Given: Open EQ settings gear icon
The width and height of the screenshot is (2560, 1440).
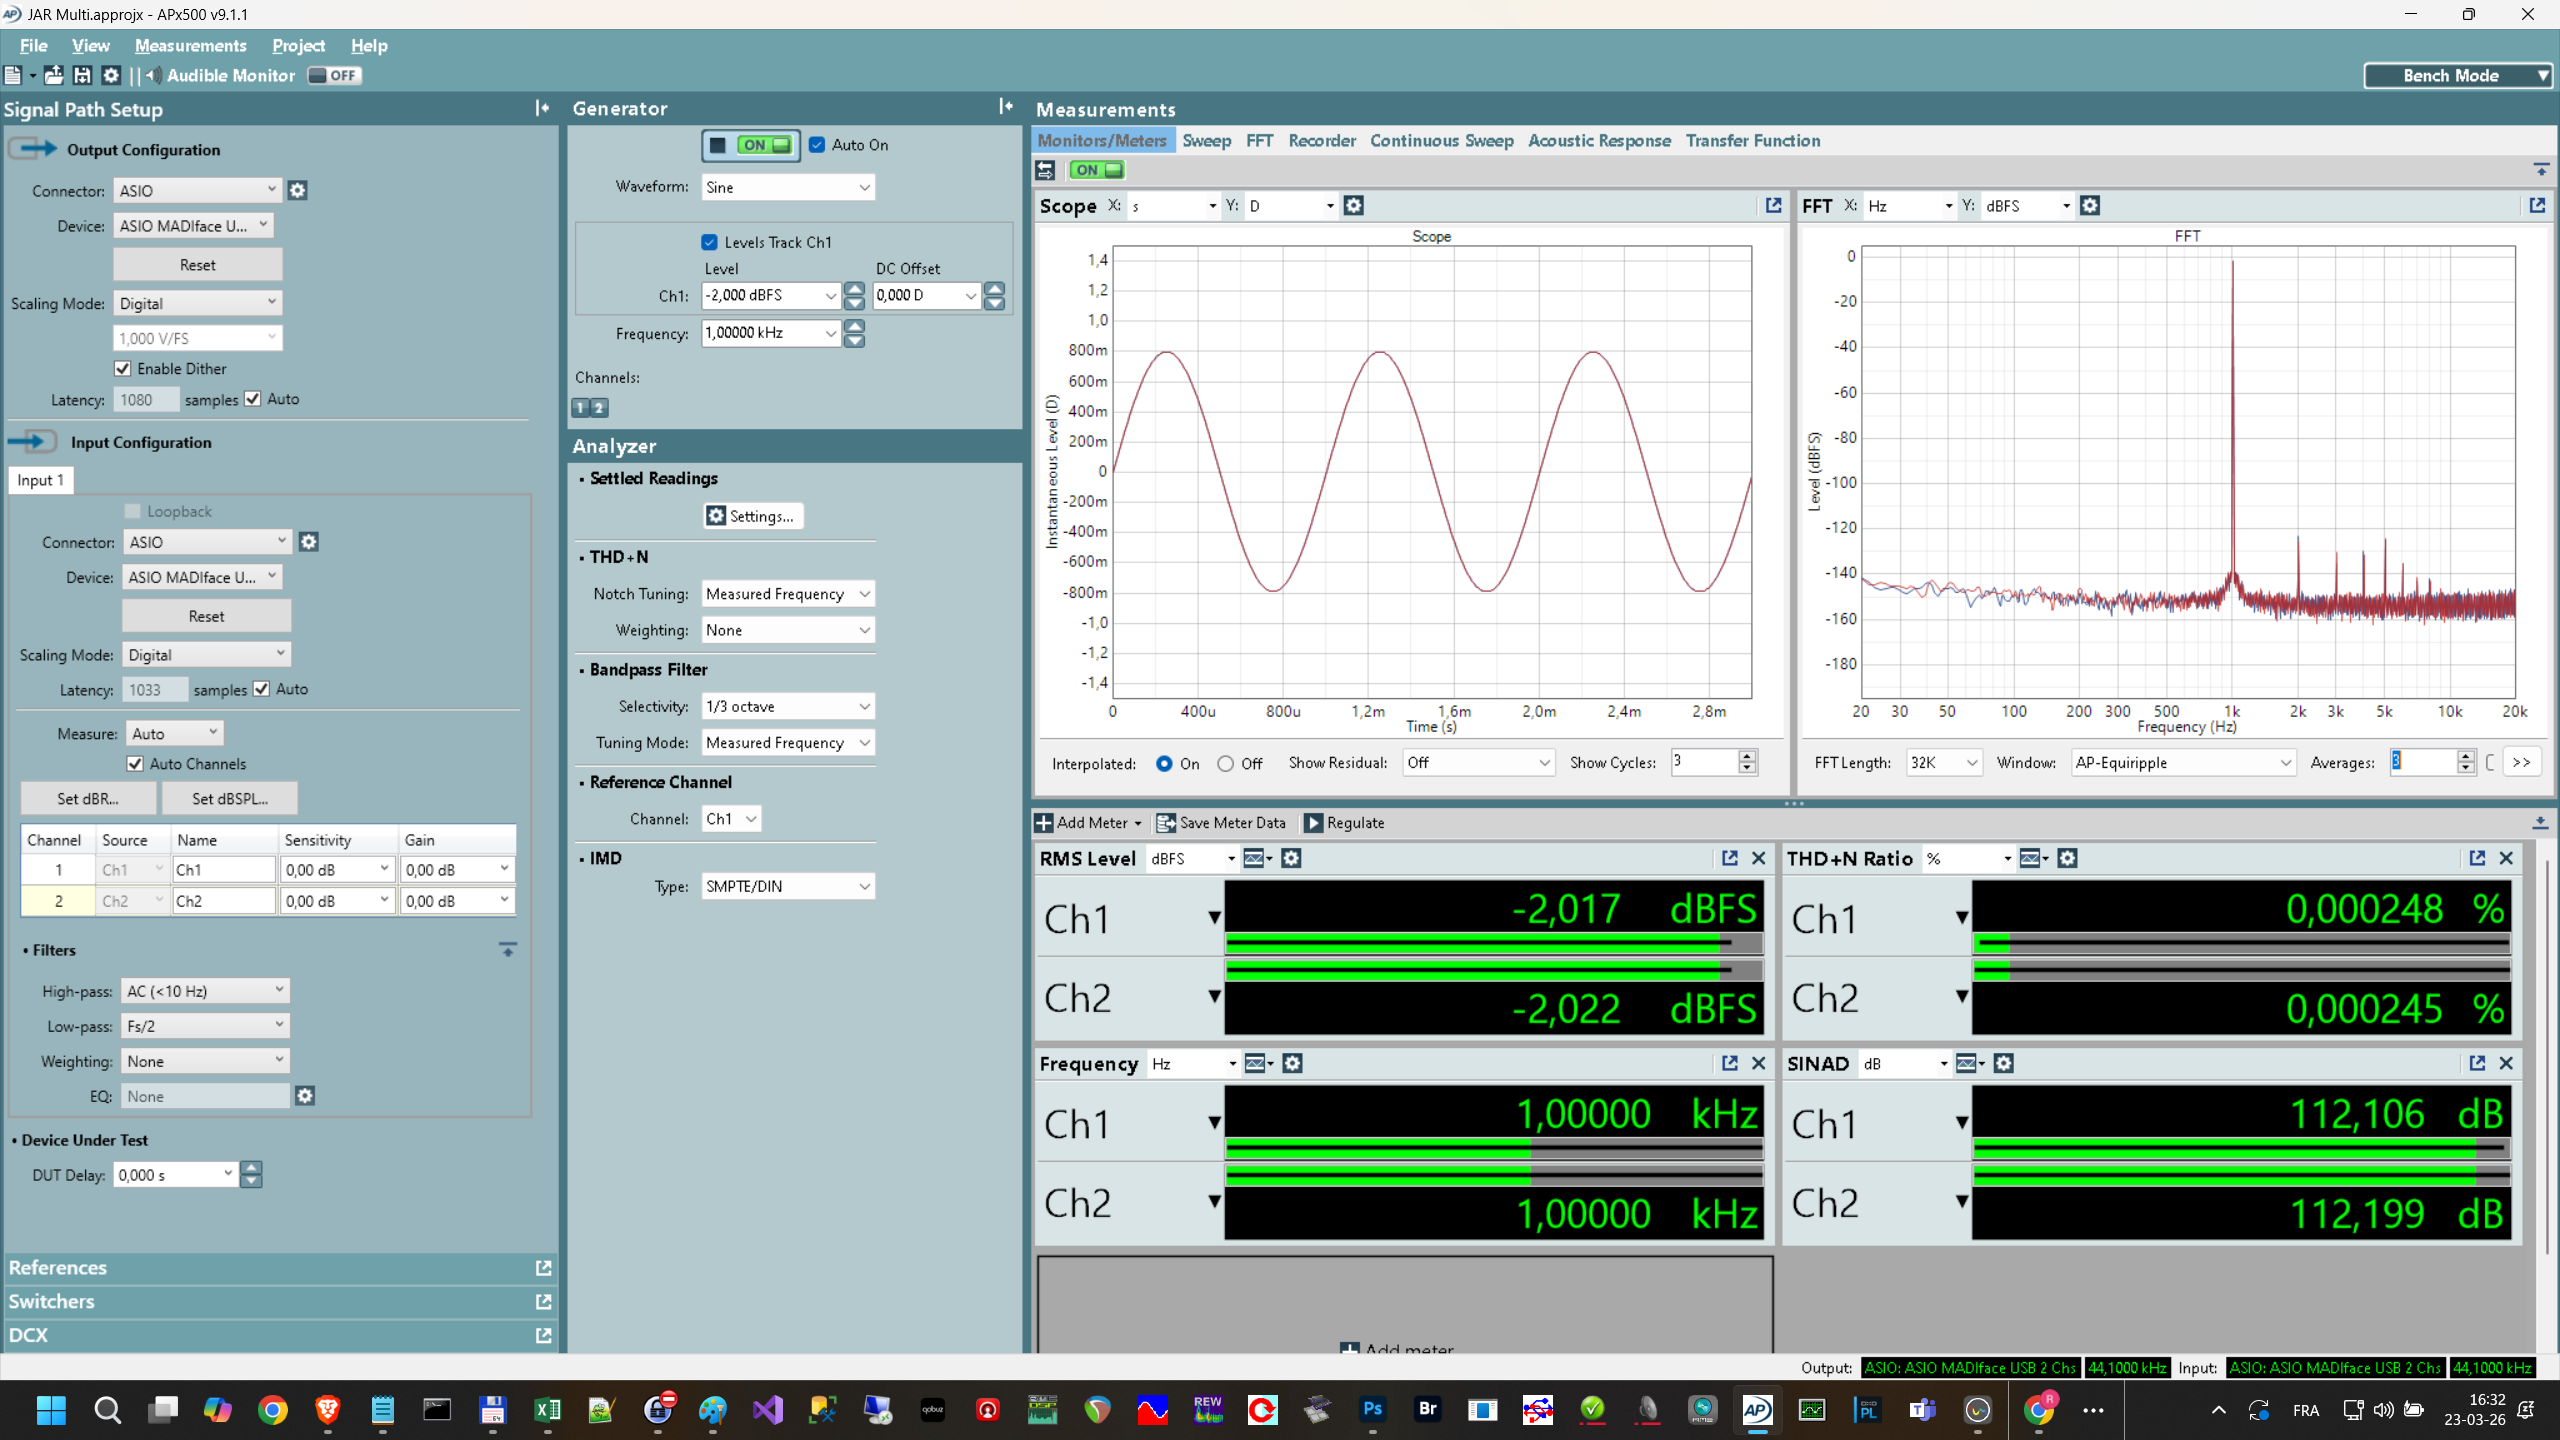Looking at the screenshot, I should pyautogui.click(x=305, y=1096).
